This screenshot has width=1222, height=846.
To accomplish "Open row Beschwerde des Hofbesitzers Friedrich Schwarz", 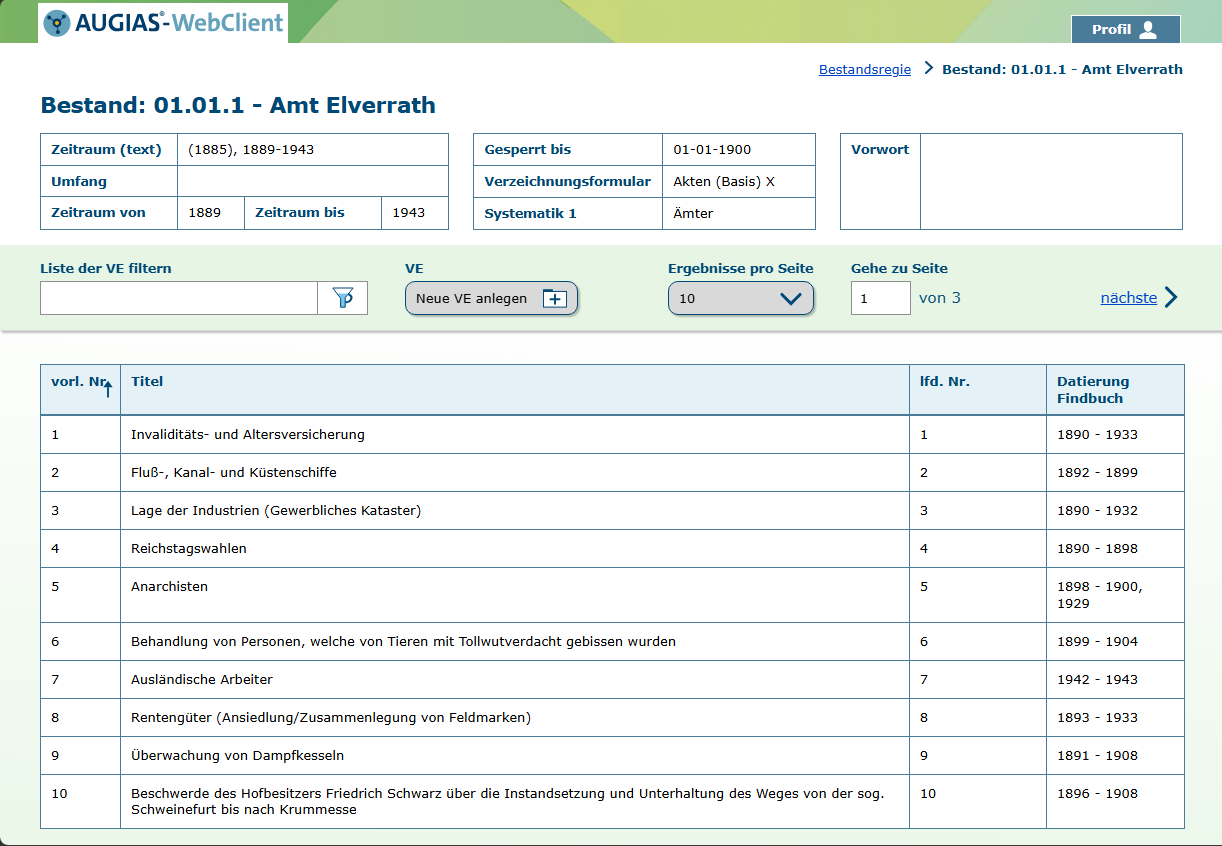I will point(612,802).
